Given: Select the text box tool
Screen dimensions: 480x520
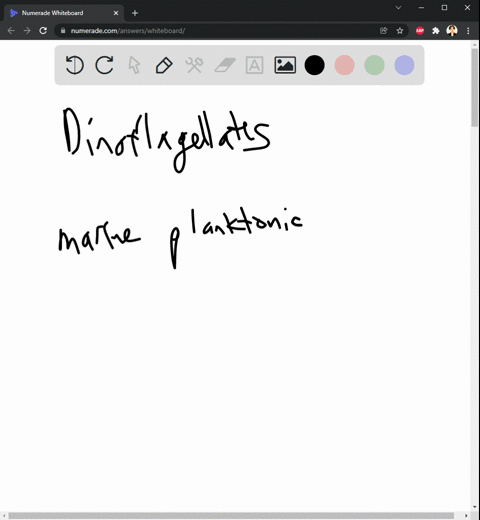Looking at the screenshot, I should 254,65.
